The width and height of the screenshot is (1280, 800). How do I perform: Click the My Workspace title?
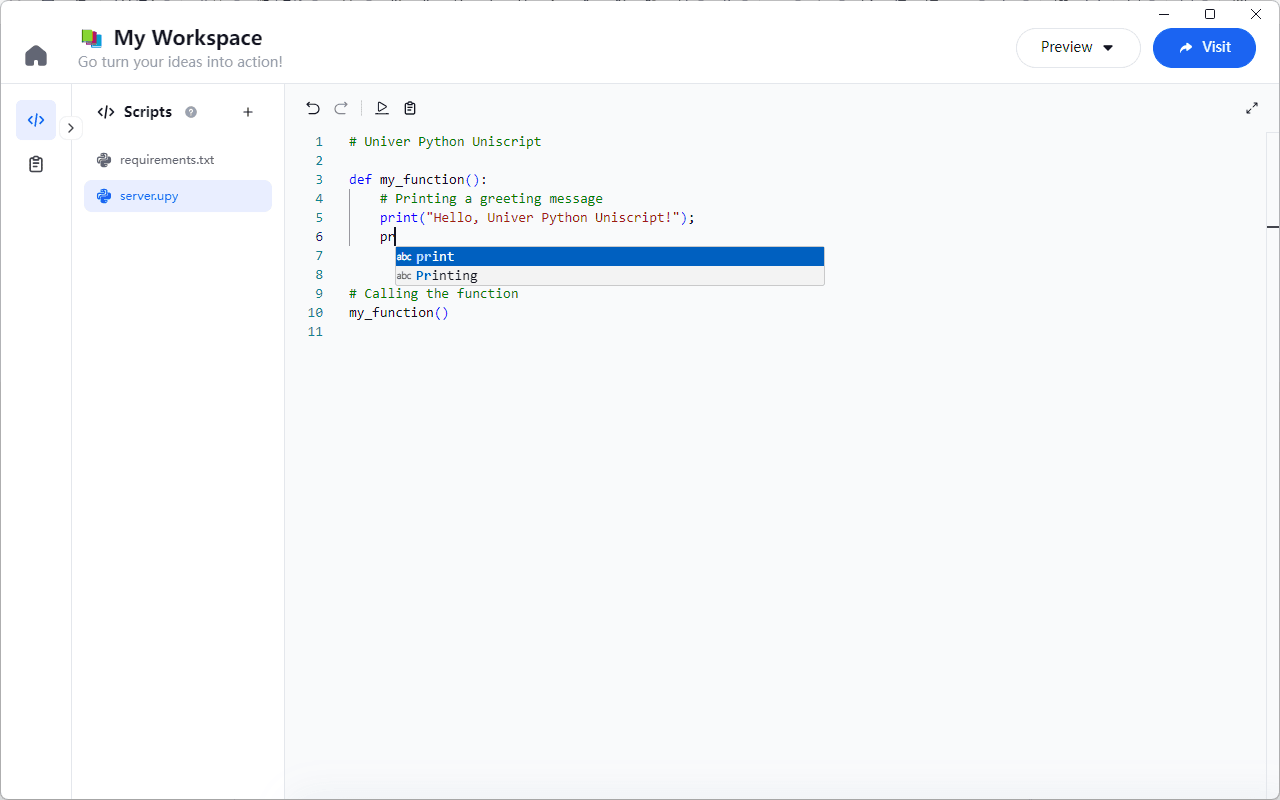(x=188, y=38)
